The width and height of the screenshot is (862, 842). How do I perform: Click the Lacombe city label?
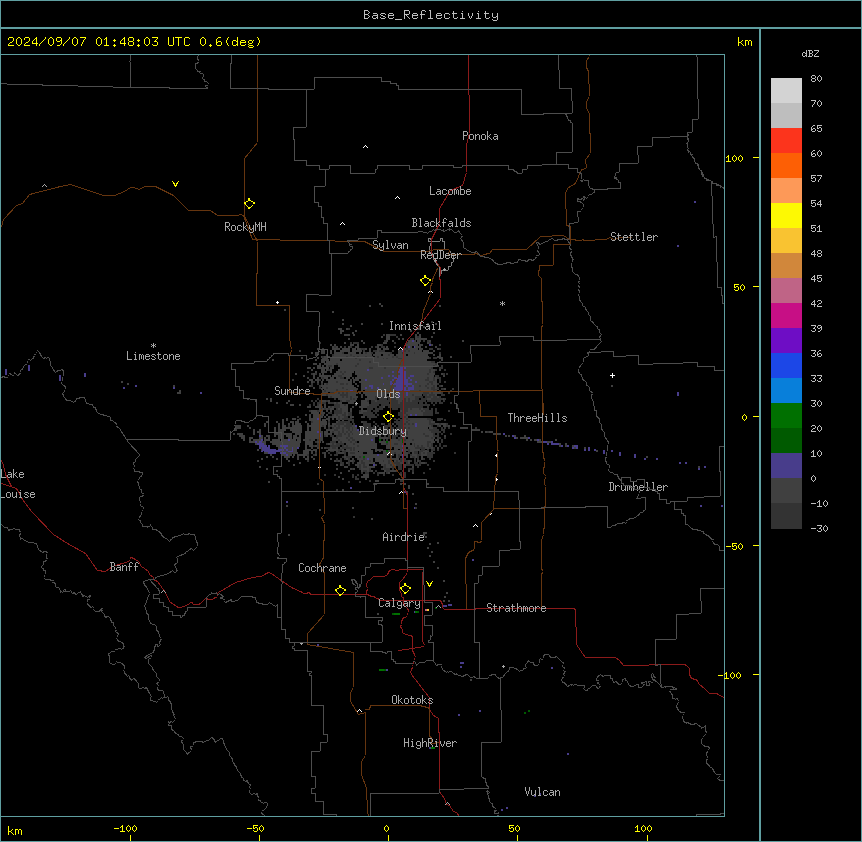[x=450, y=191]
